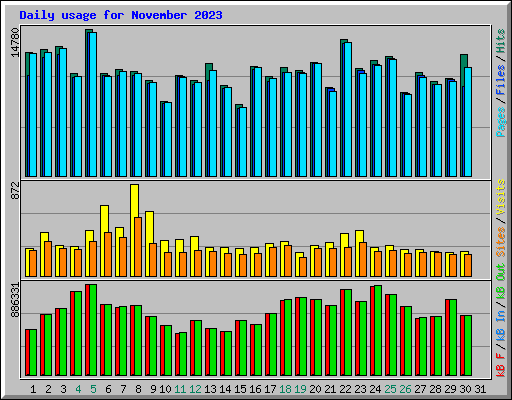Click day 31 label on x-axis
Image resolution: width=512 pixels, height=400 pixels.
coord(480,389)
